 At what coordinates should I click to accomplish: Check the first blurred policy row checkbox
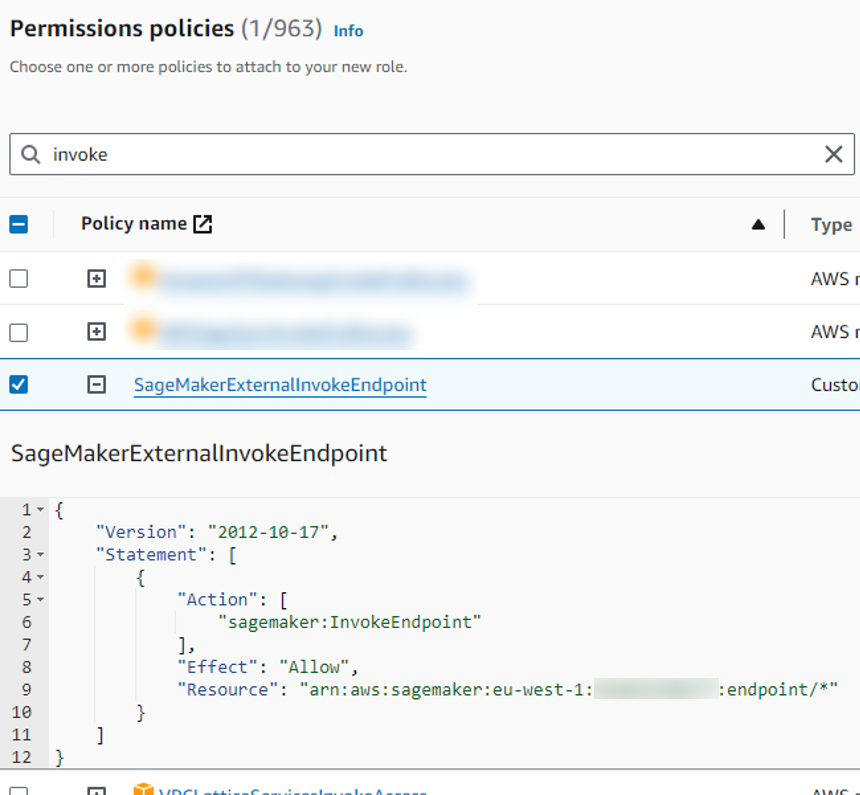point(19,278)
